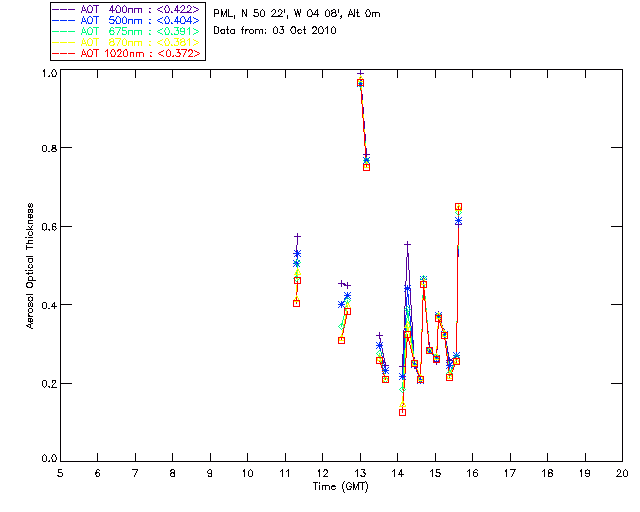The width and height of the screenshot is (640, 512).
Task: Click the AOT 870nm legend entry
Action: tap(127, 42)
